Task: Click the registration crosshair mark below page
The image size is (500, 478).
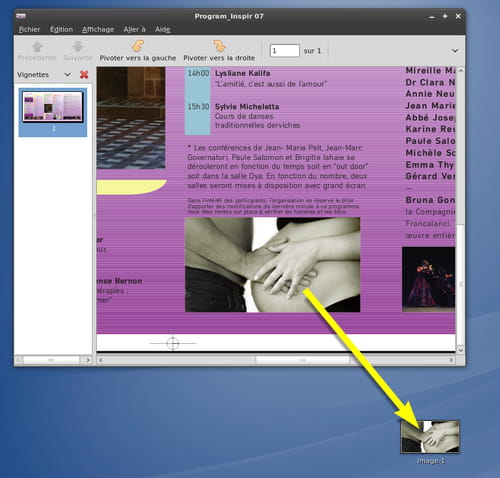Action: (x=173, y=343)
